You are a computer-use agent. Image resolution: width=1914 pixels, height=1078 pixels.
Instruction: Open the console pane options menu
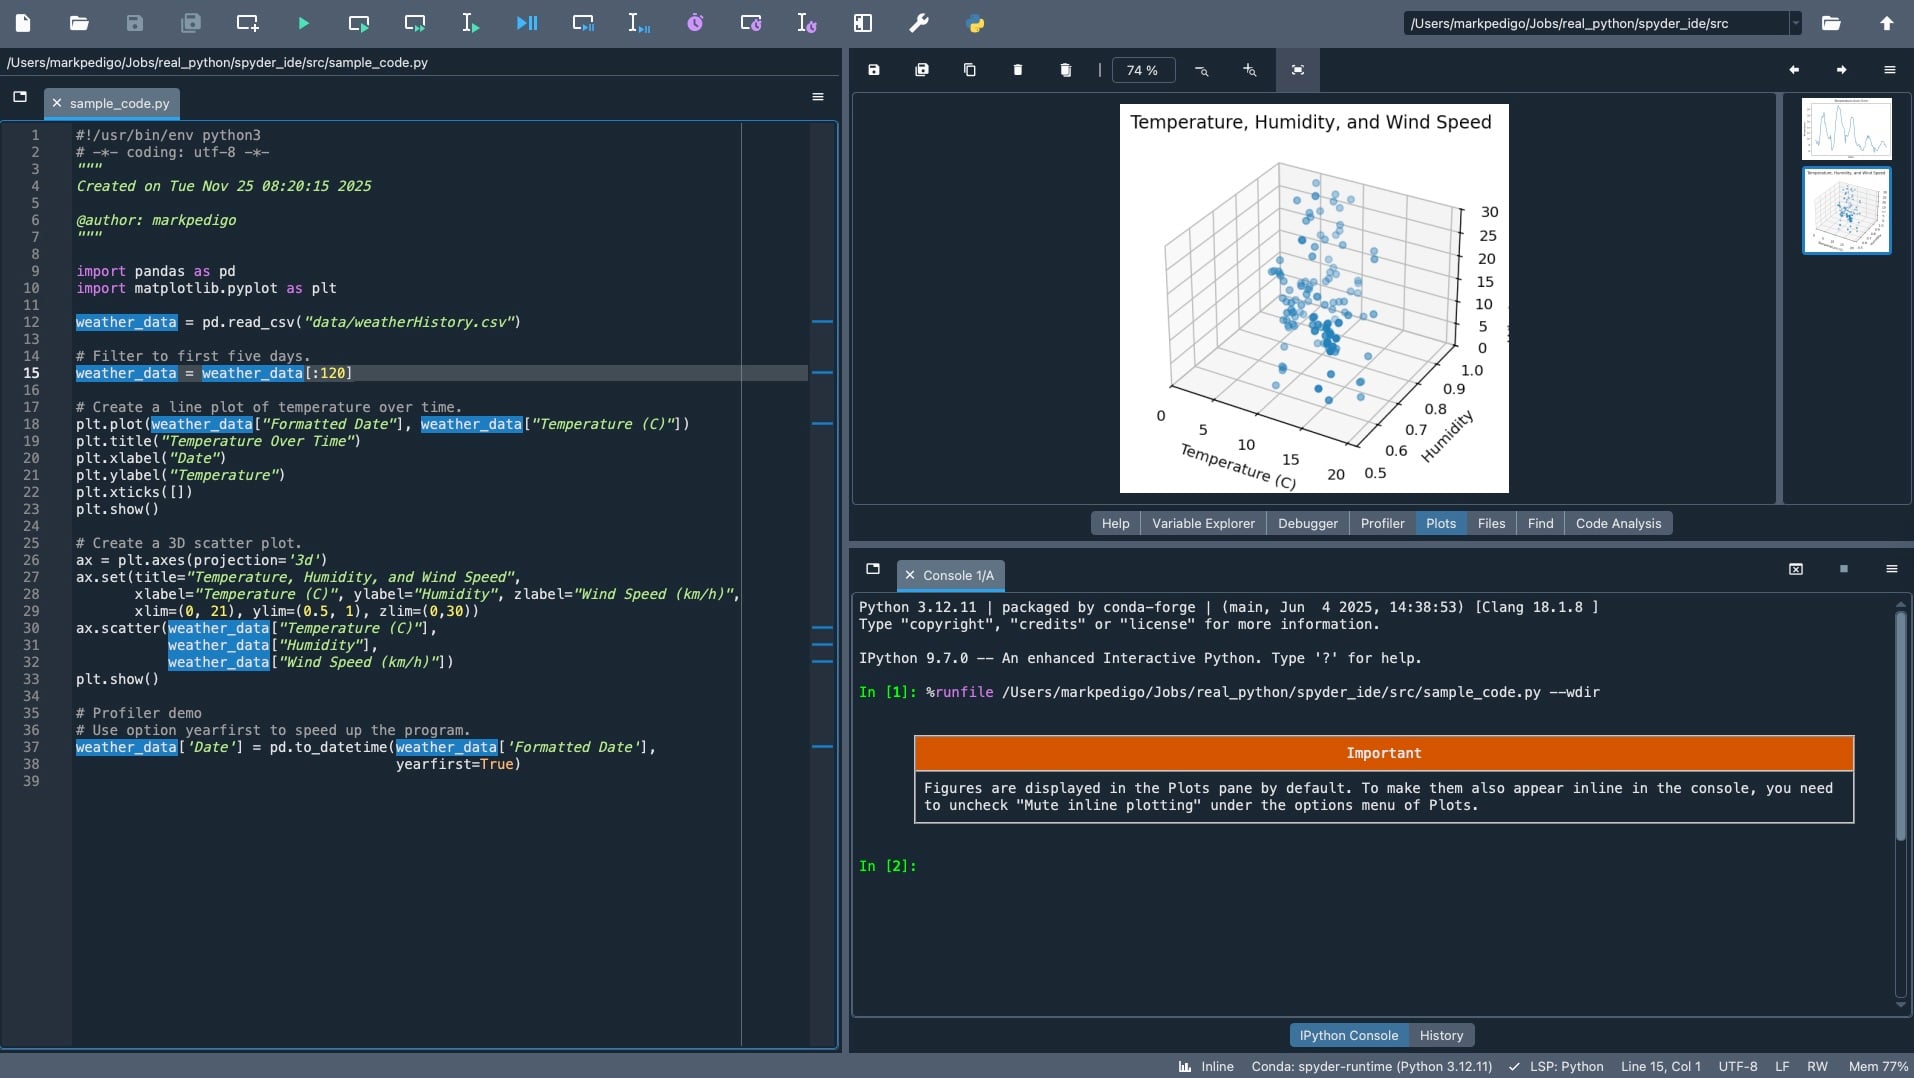point(1891,569)
